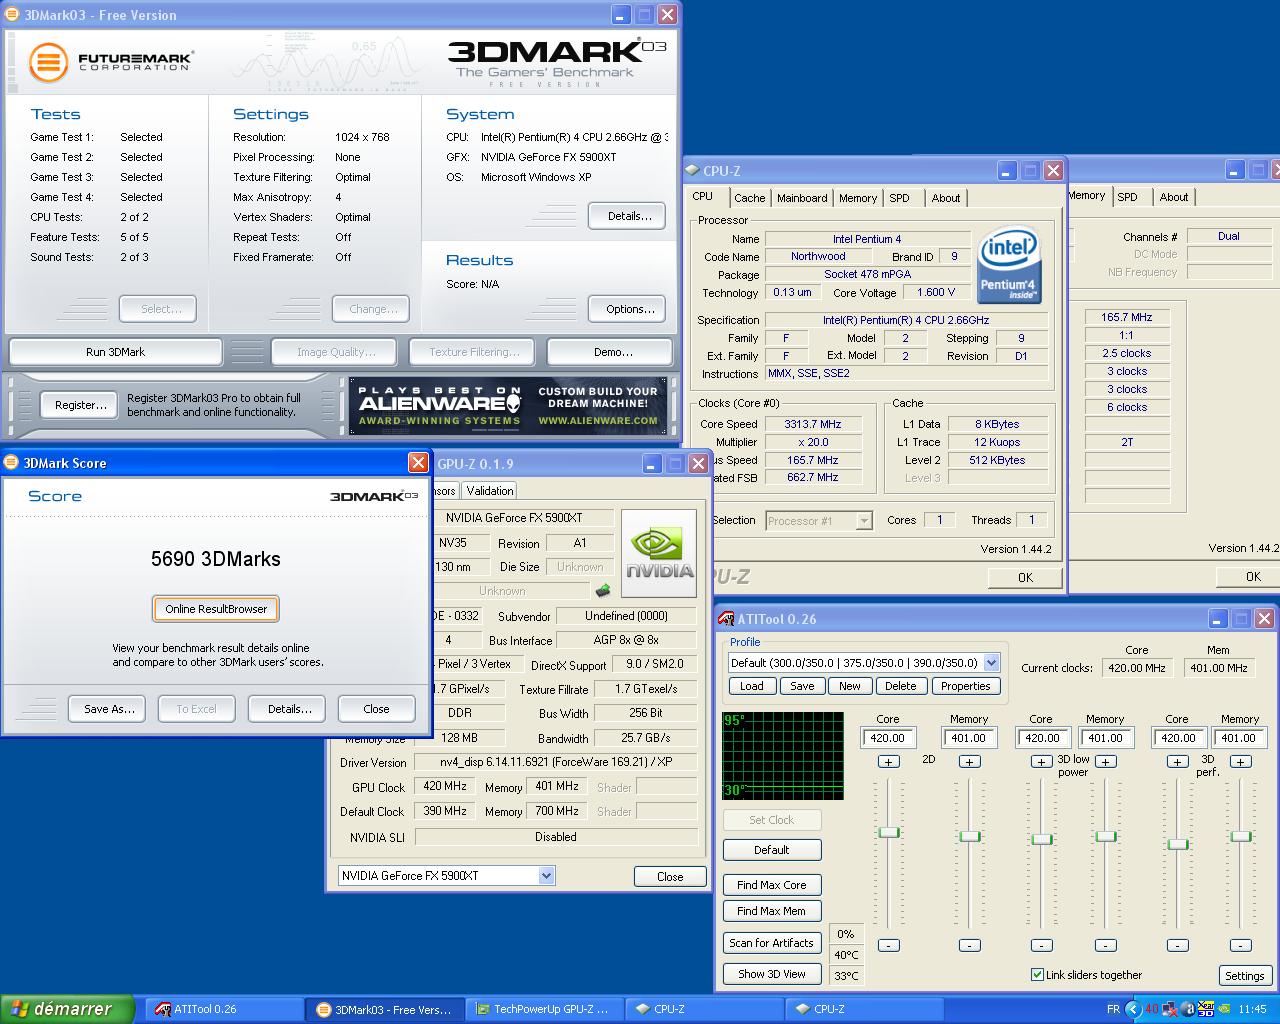Switch to ATITool 0.26 in the taskbar
The width and height of the screenshot is (1280, 1024).
[x=224, y=1009]
